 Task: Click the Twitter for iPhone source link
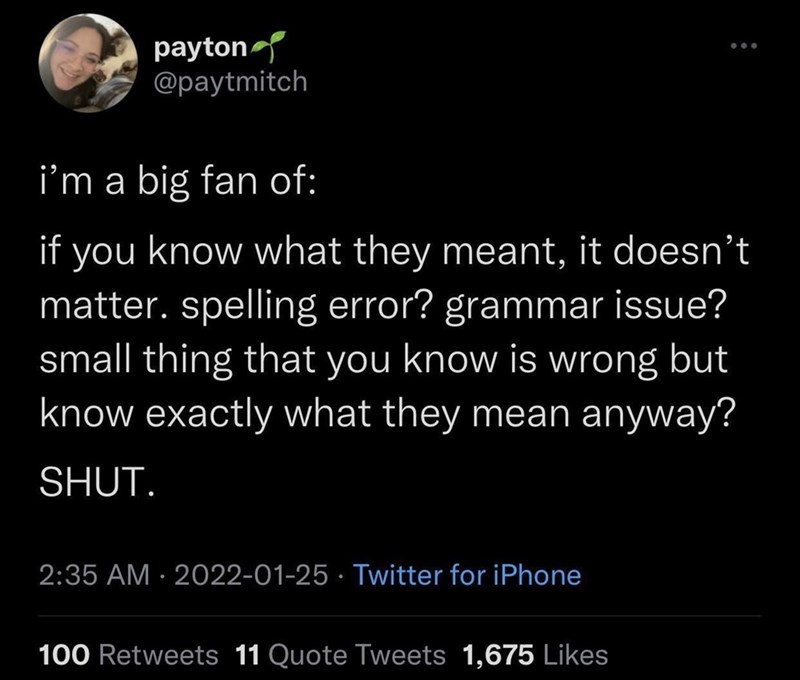(x=467, y=575)
